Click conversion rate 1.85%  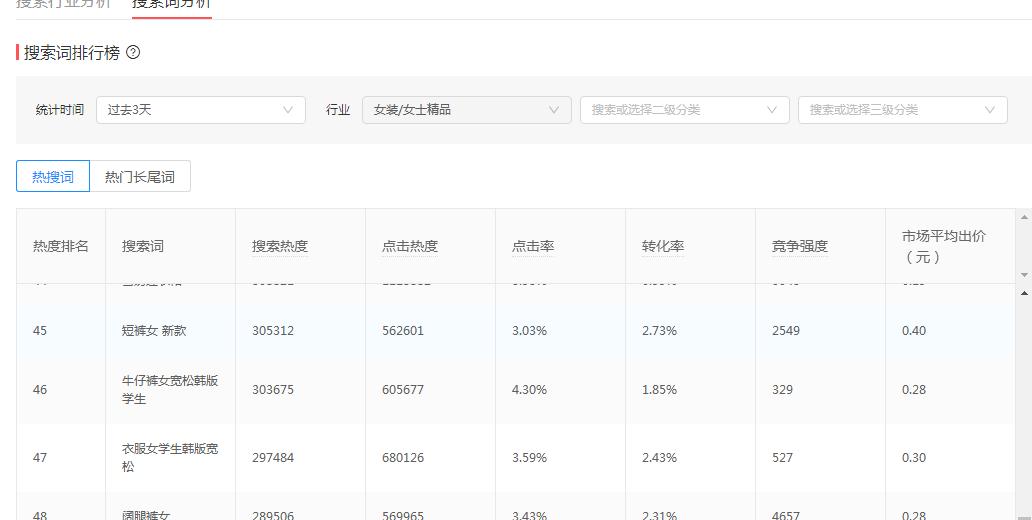pyautogui.click(x=659, y=390)
